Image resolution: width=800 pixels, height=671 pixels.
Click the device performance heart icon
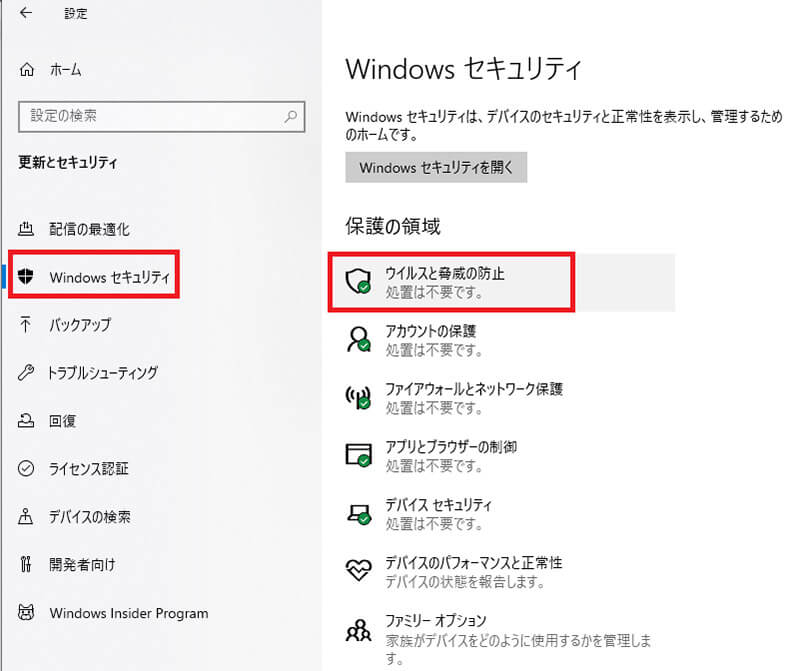tap(359, 569)
